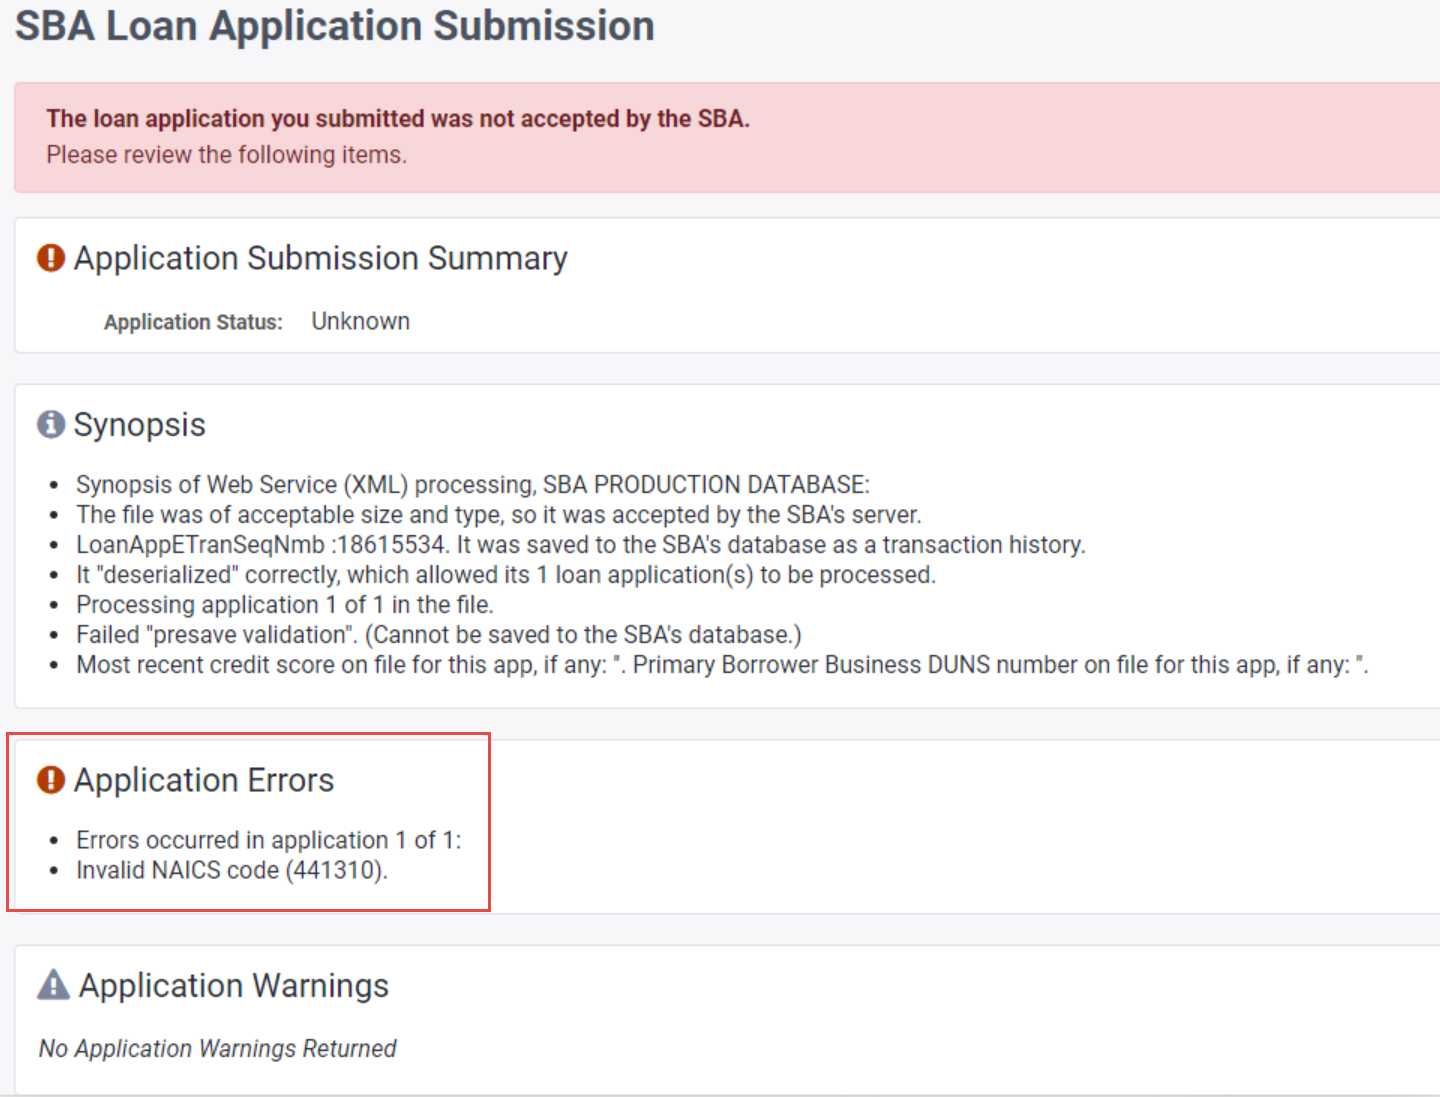Screen dimensions: 1440x1097
Task: Select the Application Warnings heading
Action: (x=234, y=985)
